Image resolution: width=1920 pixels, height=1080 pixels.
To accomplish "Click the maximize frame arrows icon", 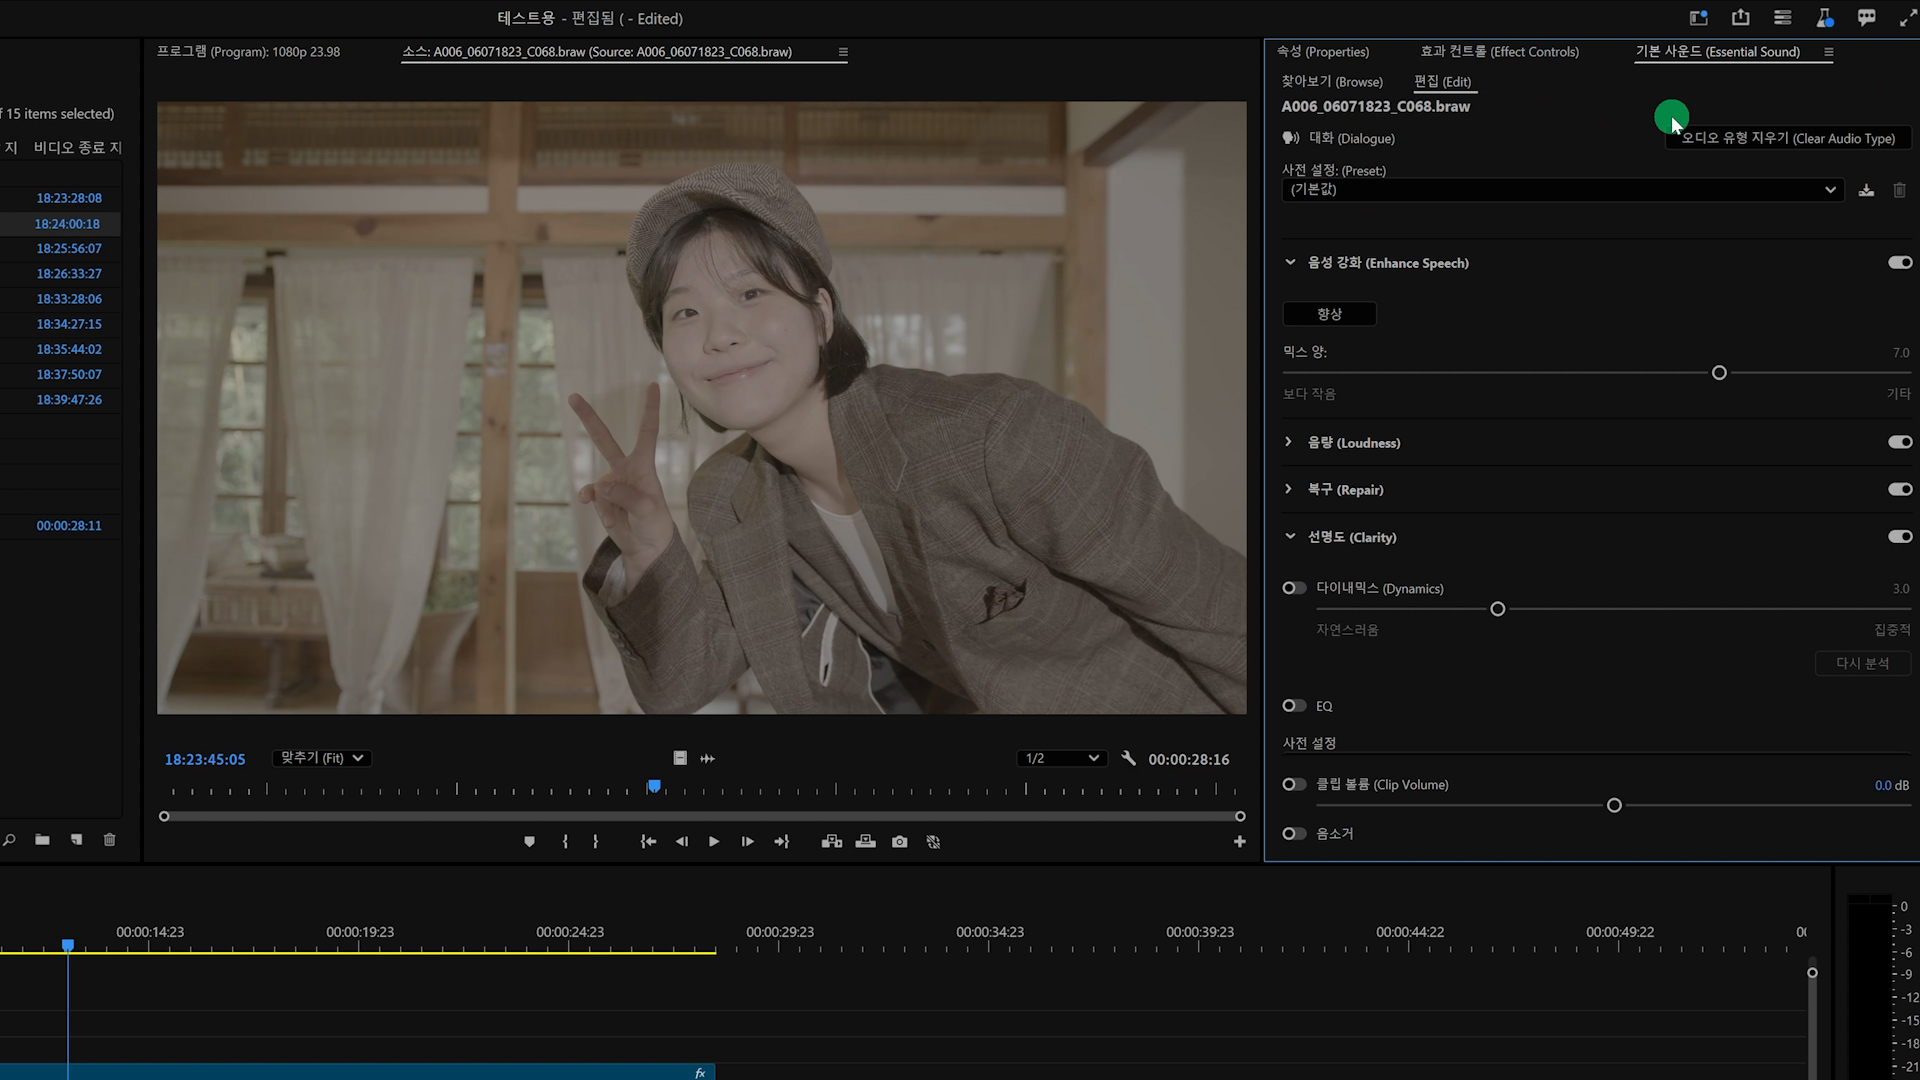I will tap(1908, 18).
